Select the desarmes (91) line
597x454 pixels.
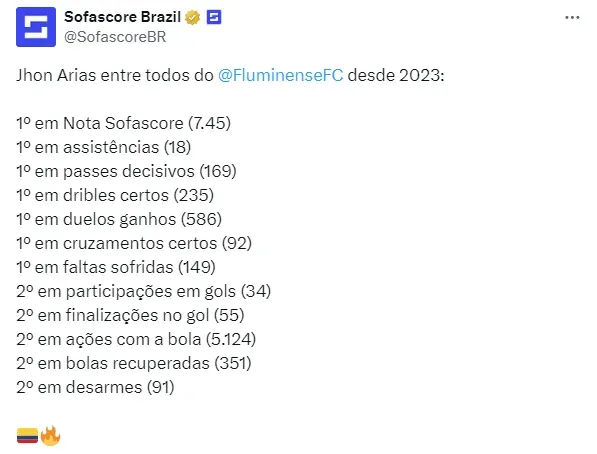95,387
